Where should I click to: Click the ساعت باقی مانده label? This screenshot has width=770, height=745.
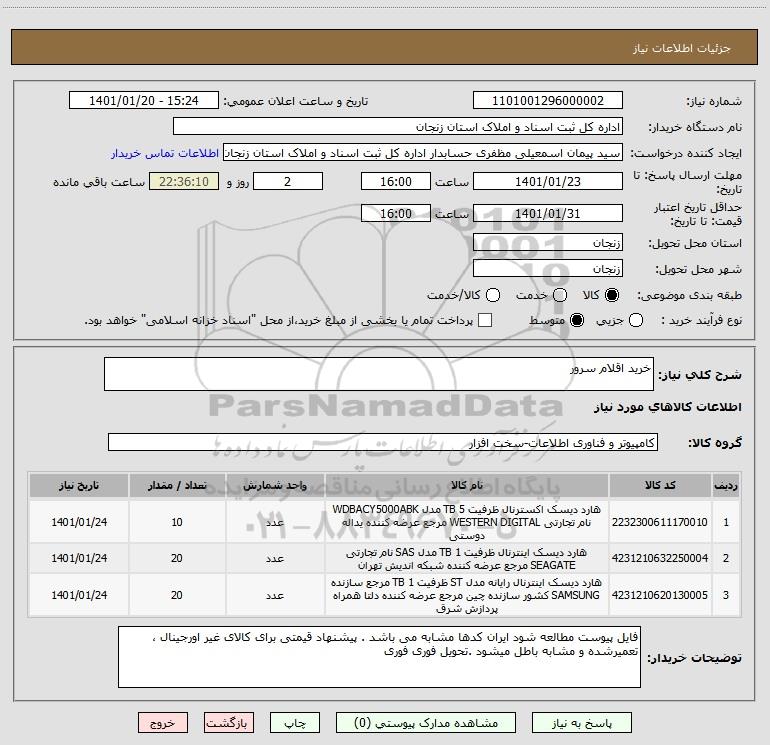99,182
